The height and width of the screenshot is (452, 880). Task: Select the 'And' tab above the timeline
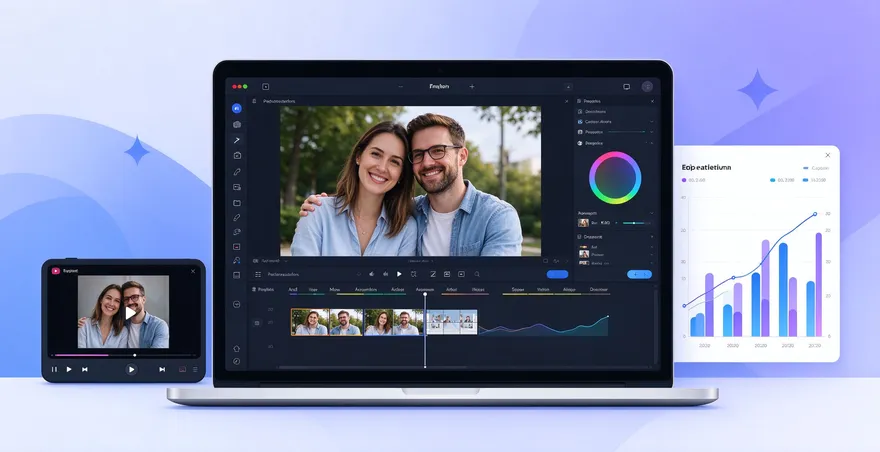tap(293, 290)
